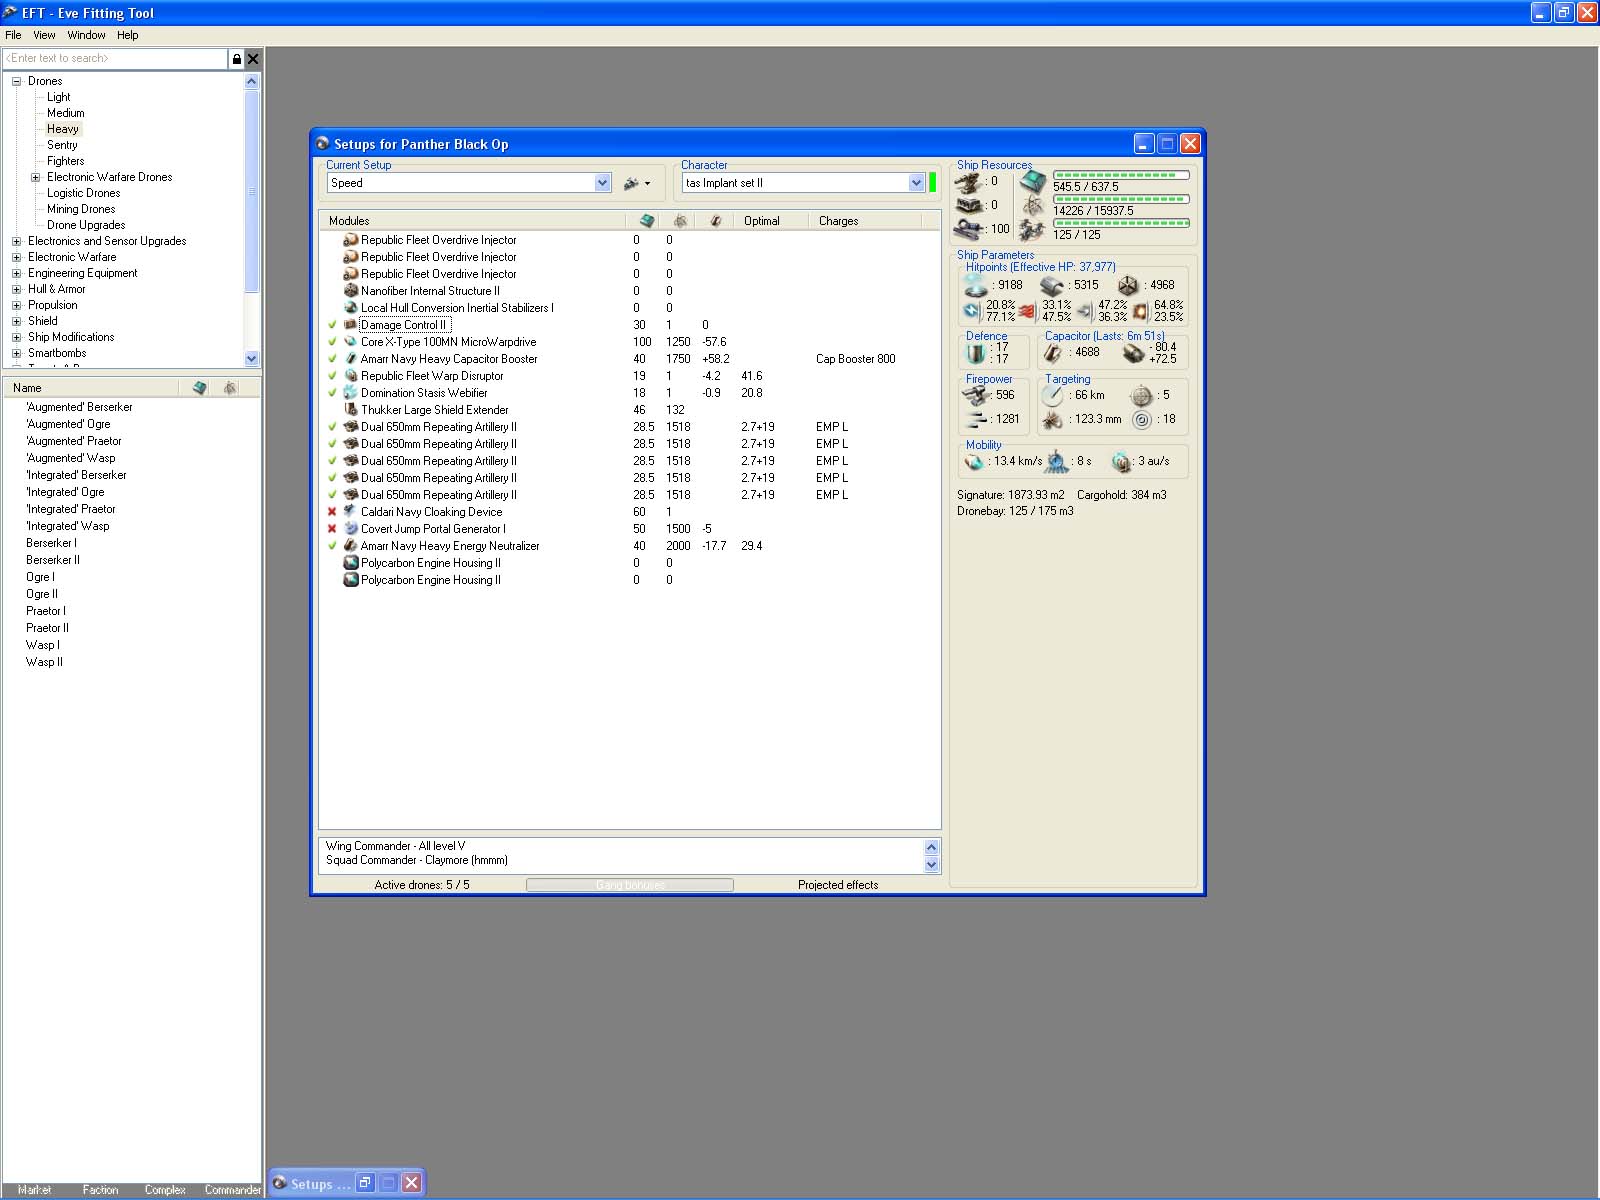The height and width of the screenshot is (1200, 1600).
Task: Click the armor hitpoints icon beside 5315
Action: [x=1053, y=285]
